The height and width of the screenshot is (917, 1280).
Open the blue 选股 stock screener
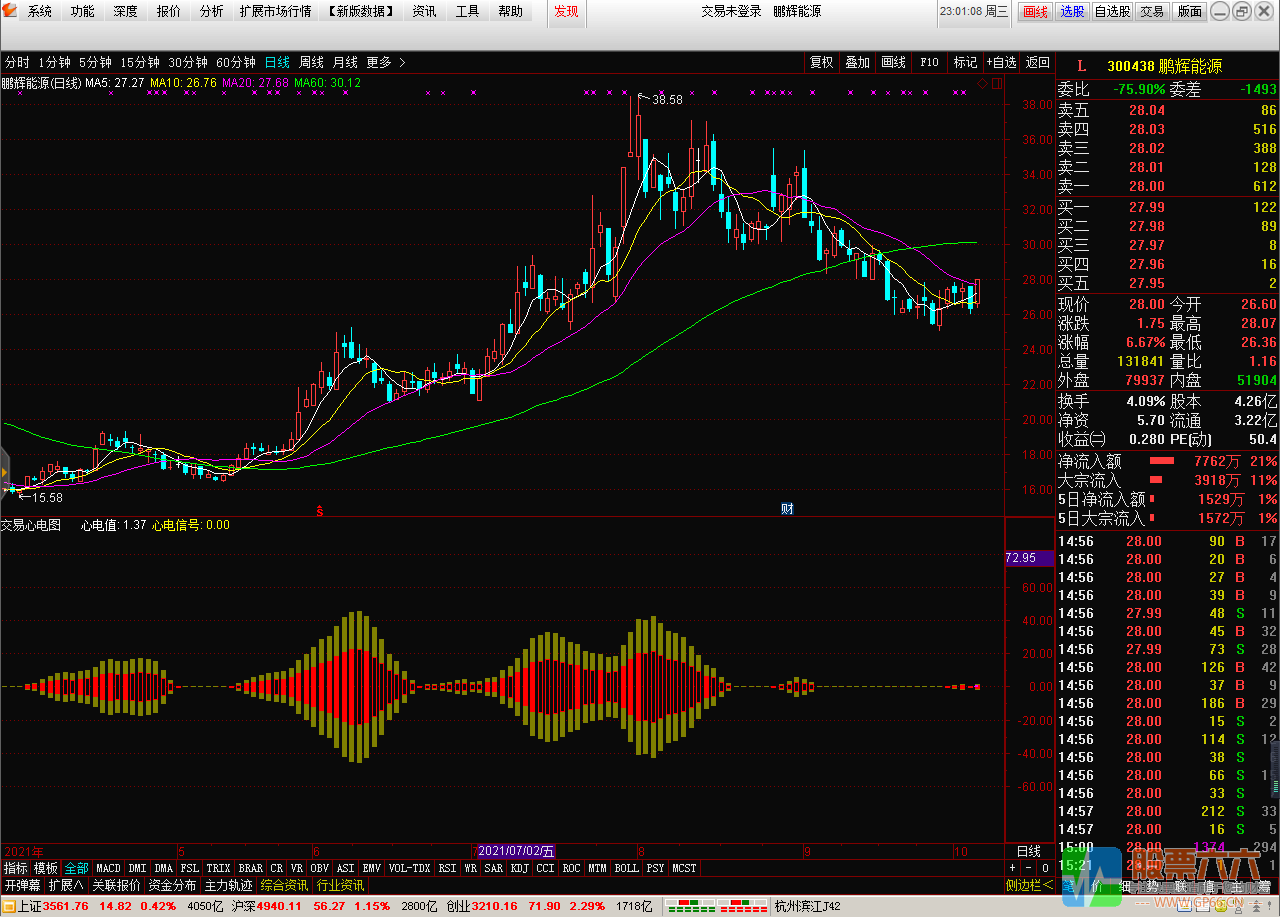point(1072,11)
